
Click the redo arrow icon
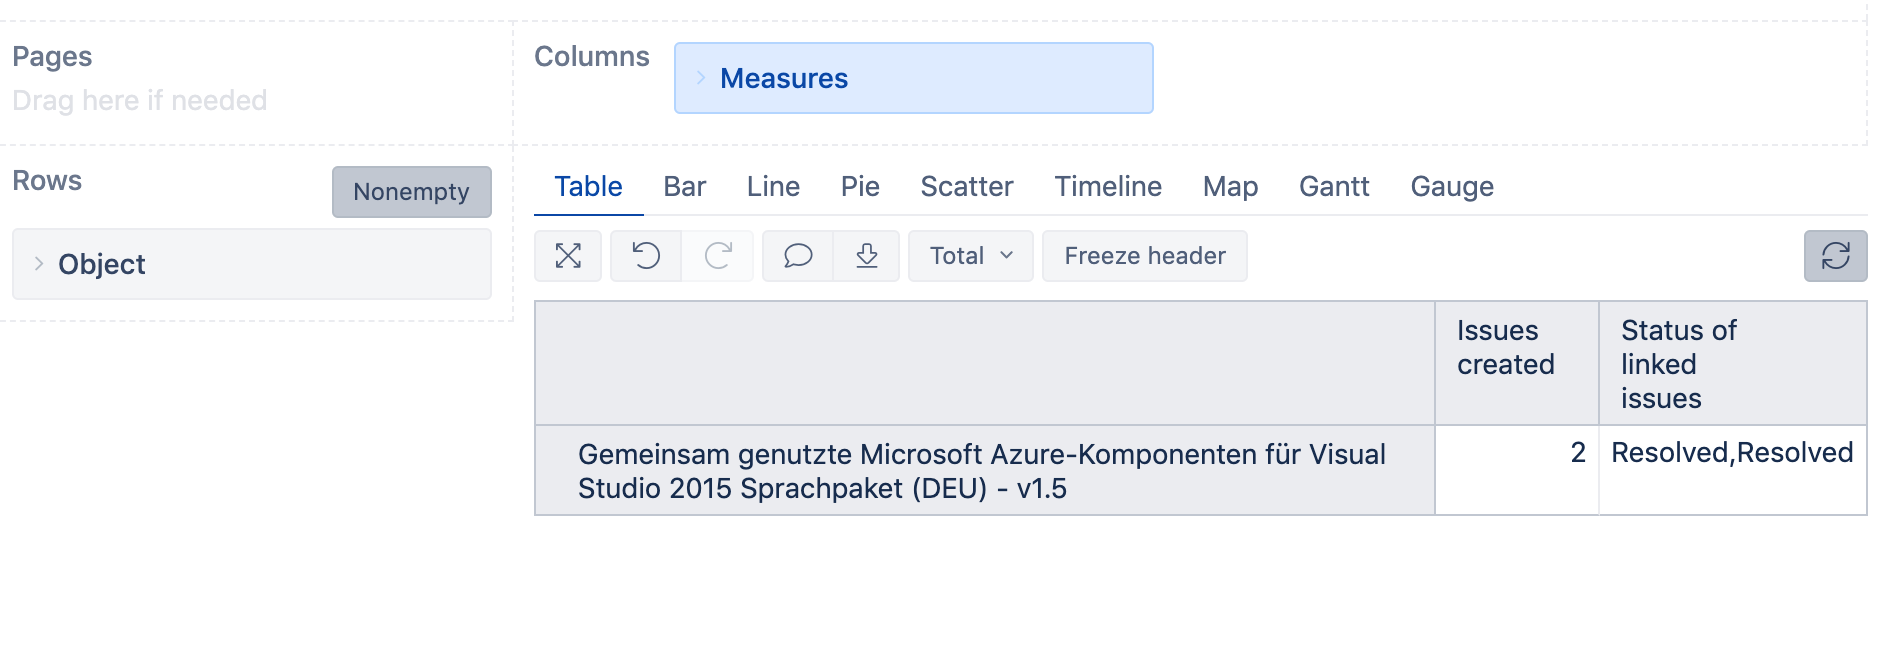pos(718,256)
